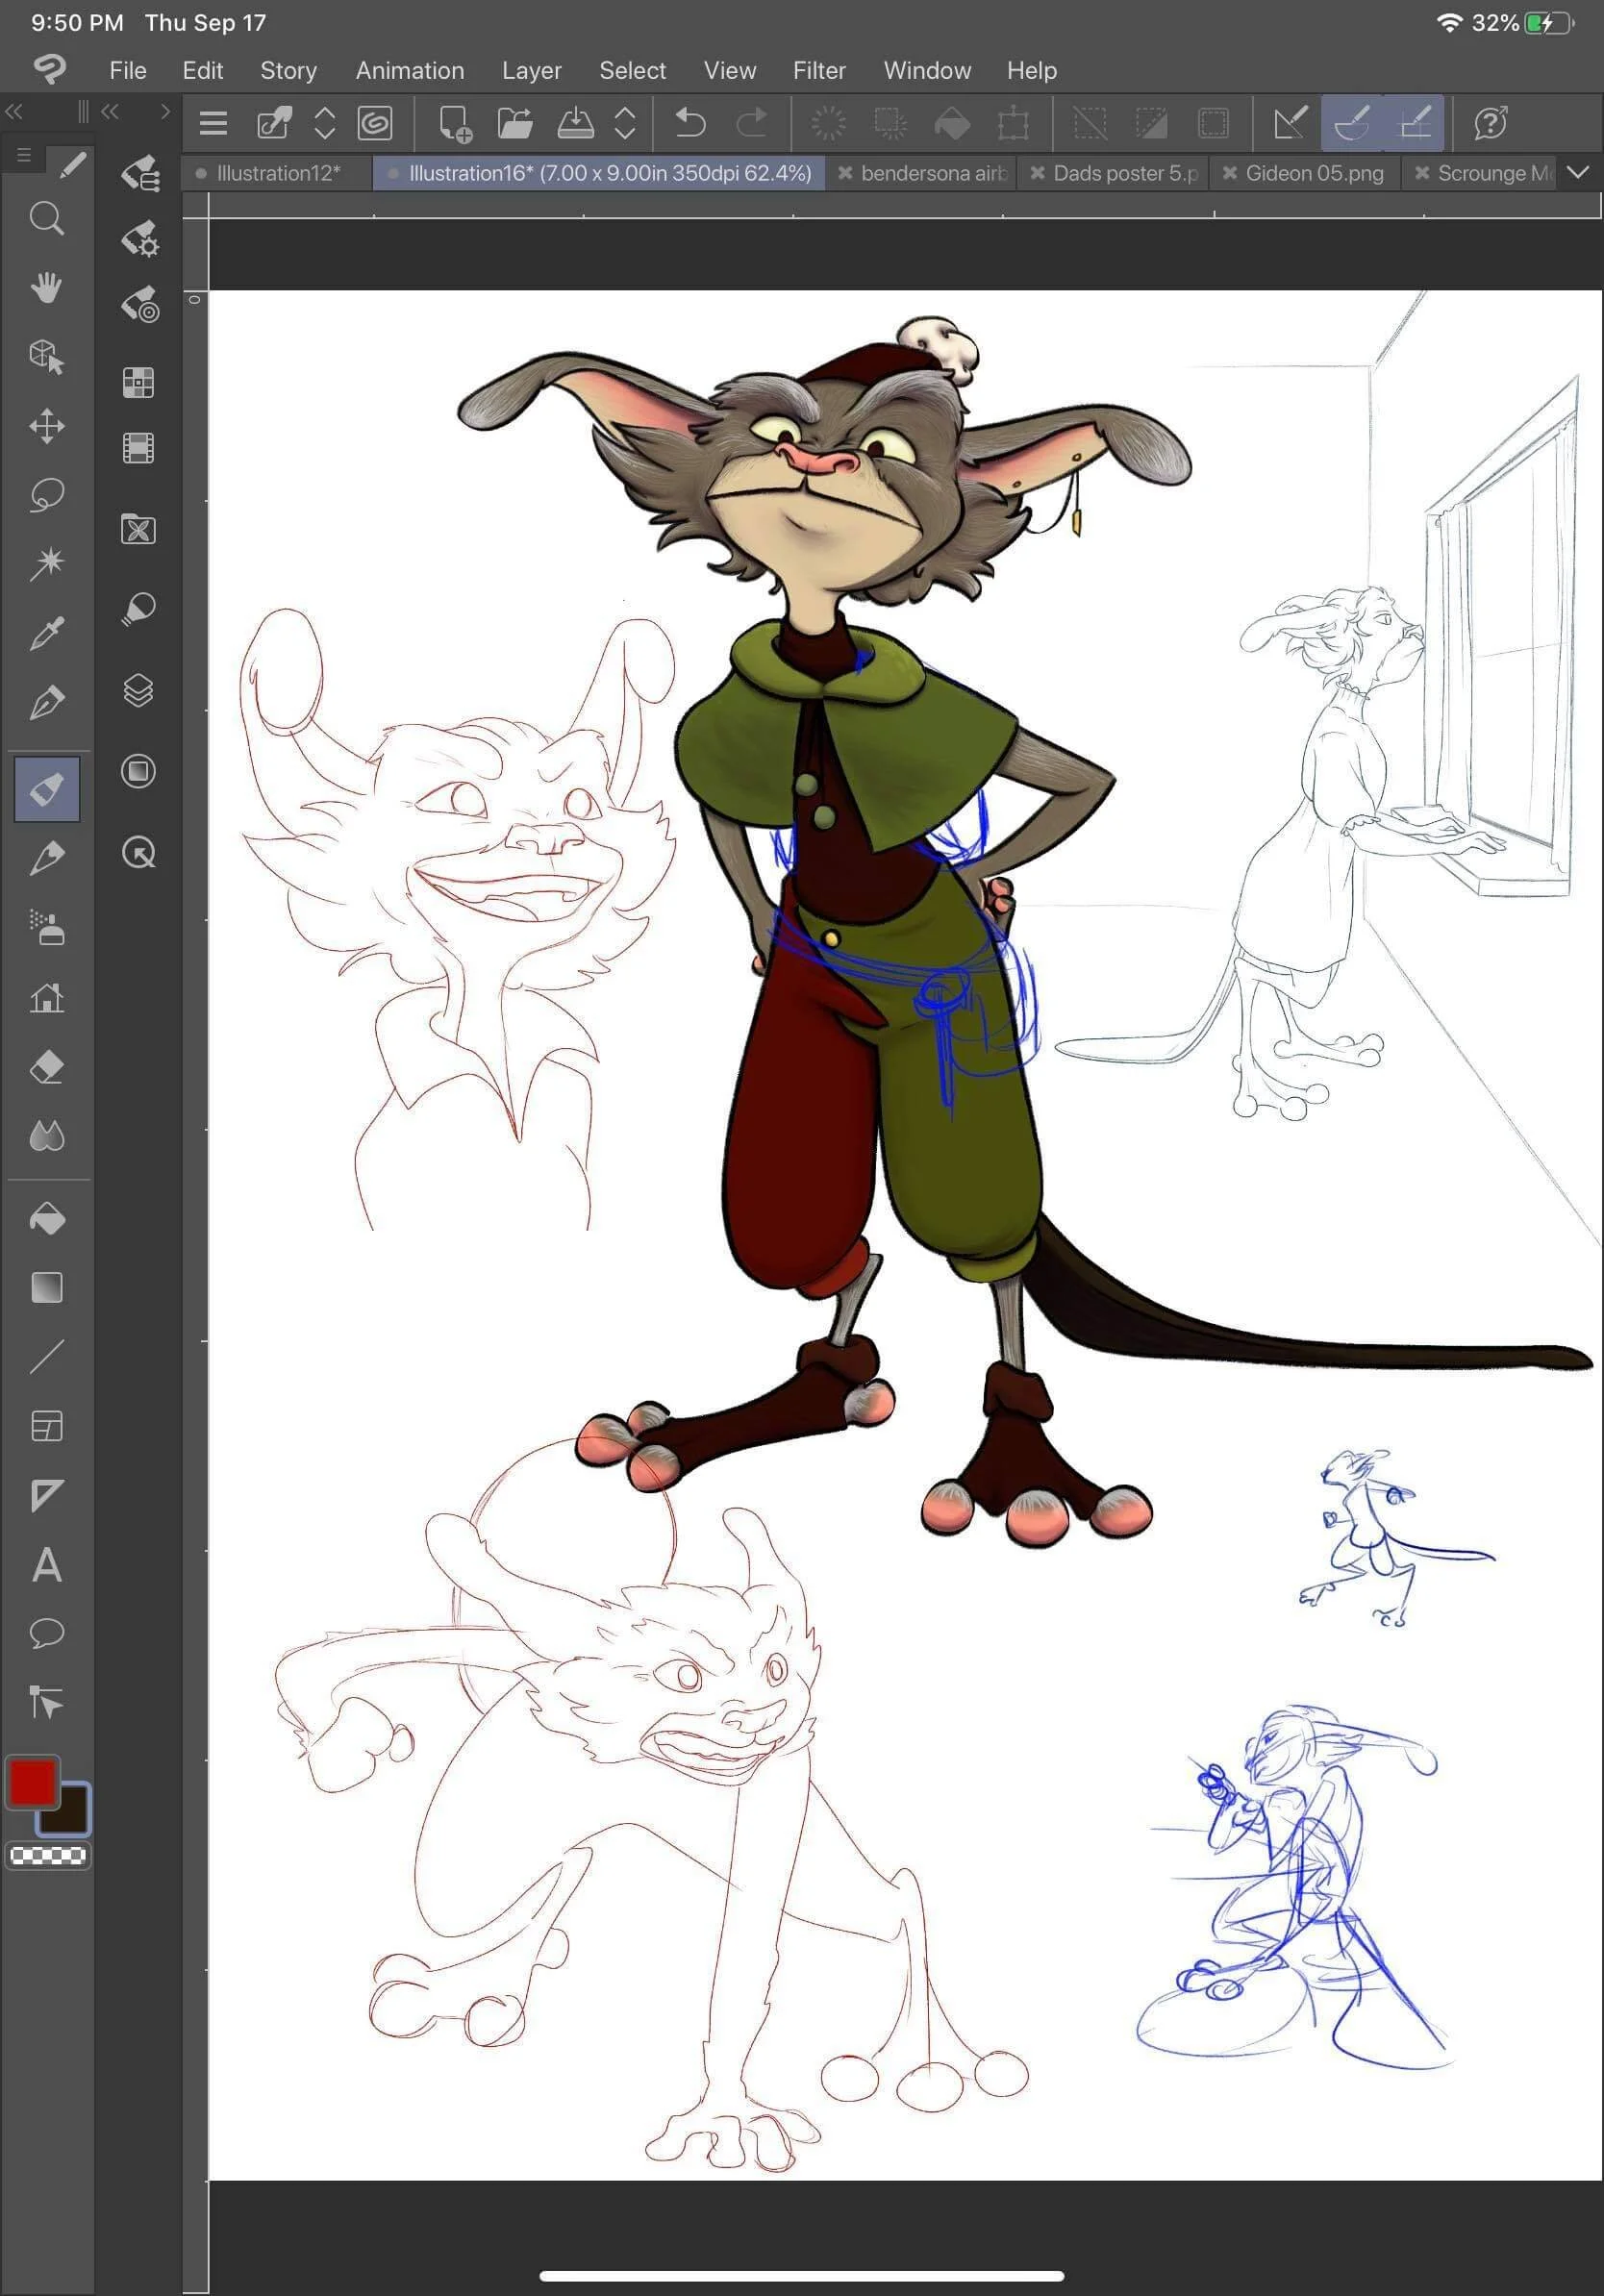
Task: Toggle Show Selection Border icon
Action: tap(1213, 123)
